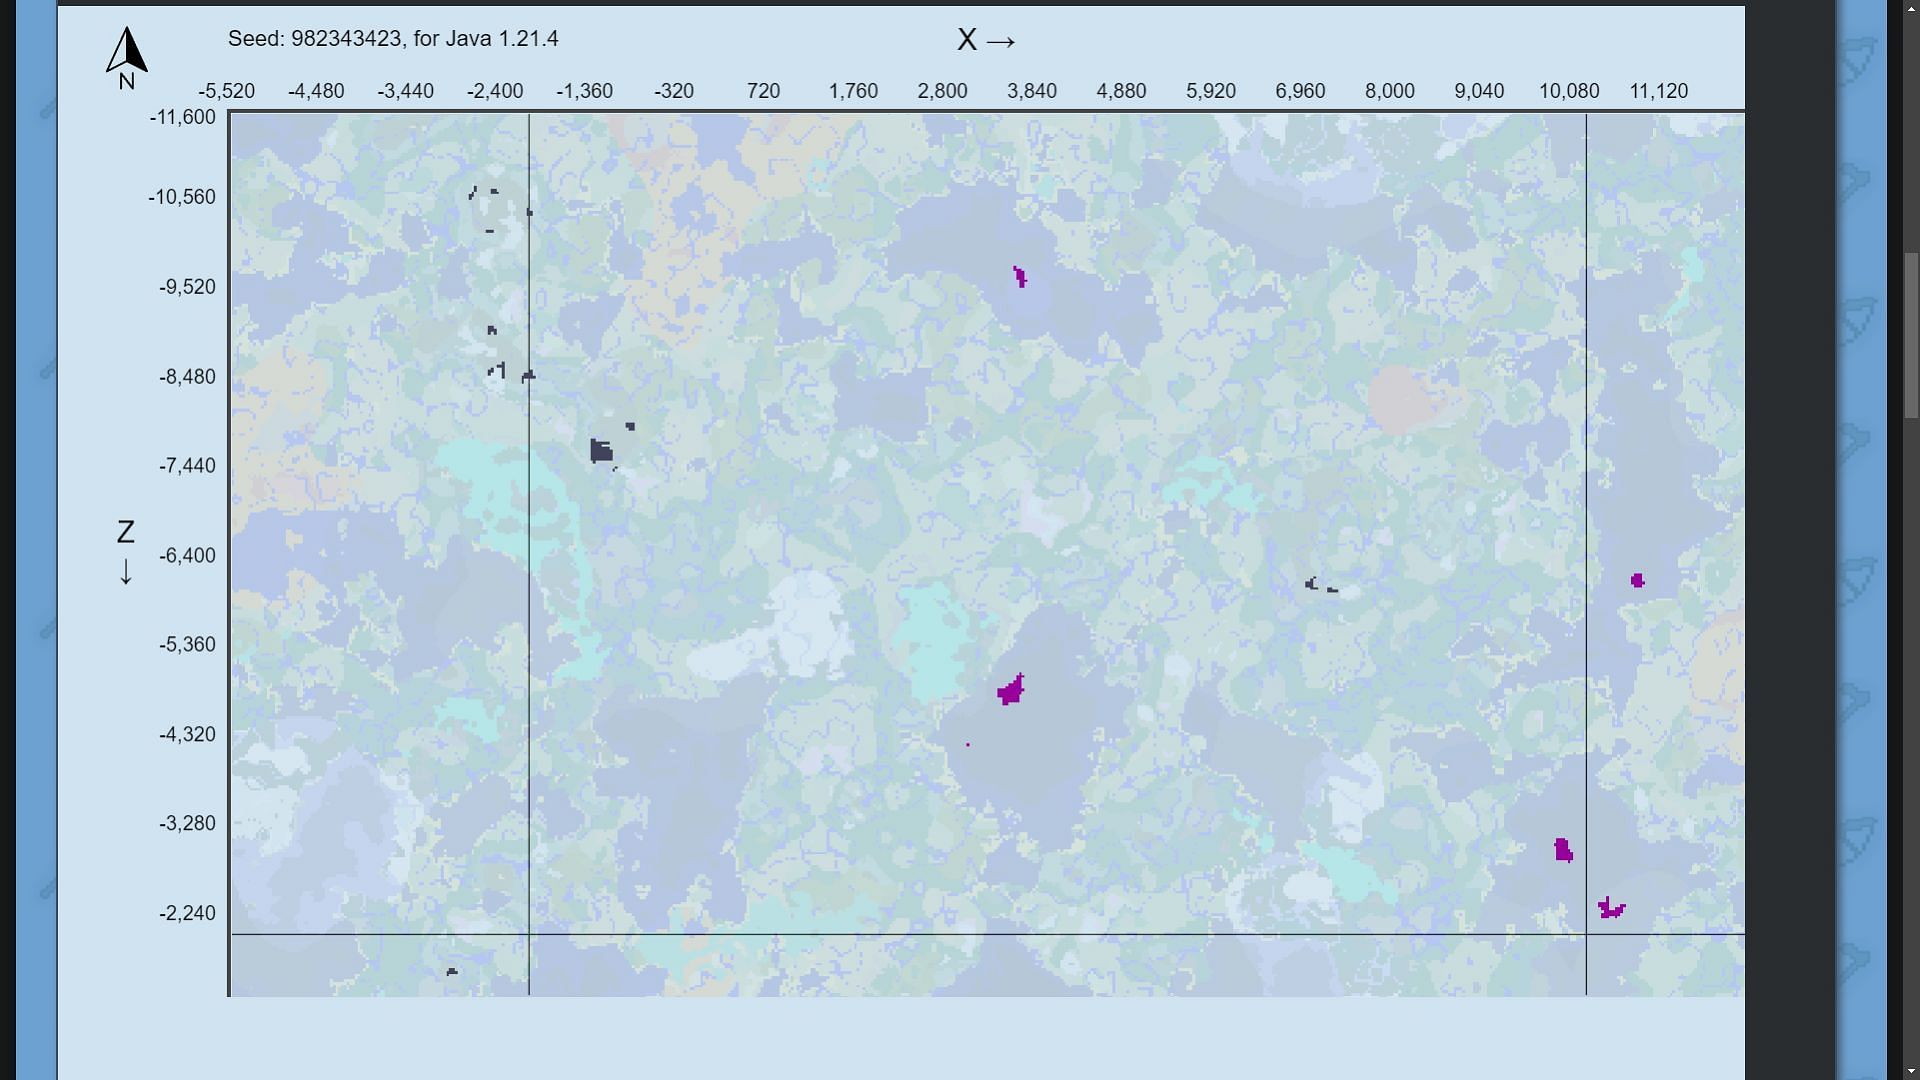
Task: Click the dark marker on the left vertical gridline near Z -8,480
Action: tap(528, 376)
